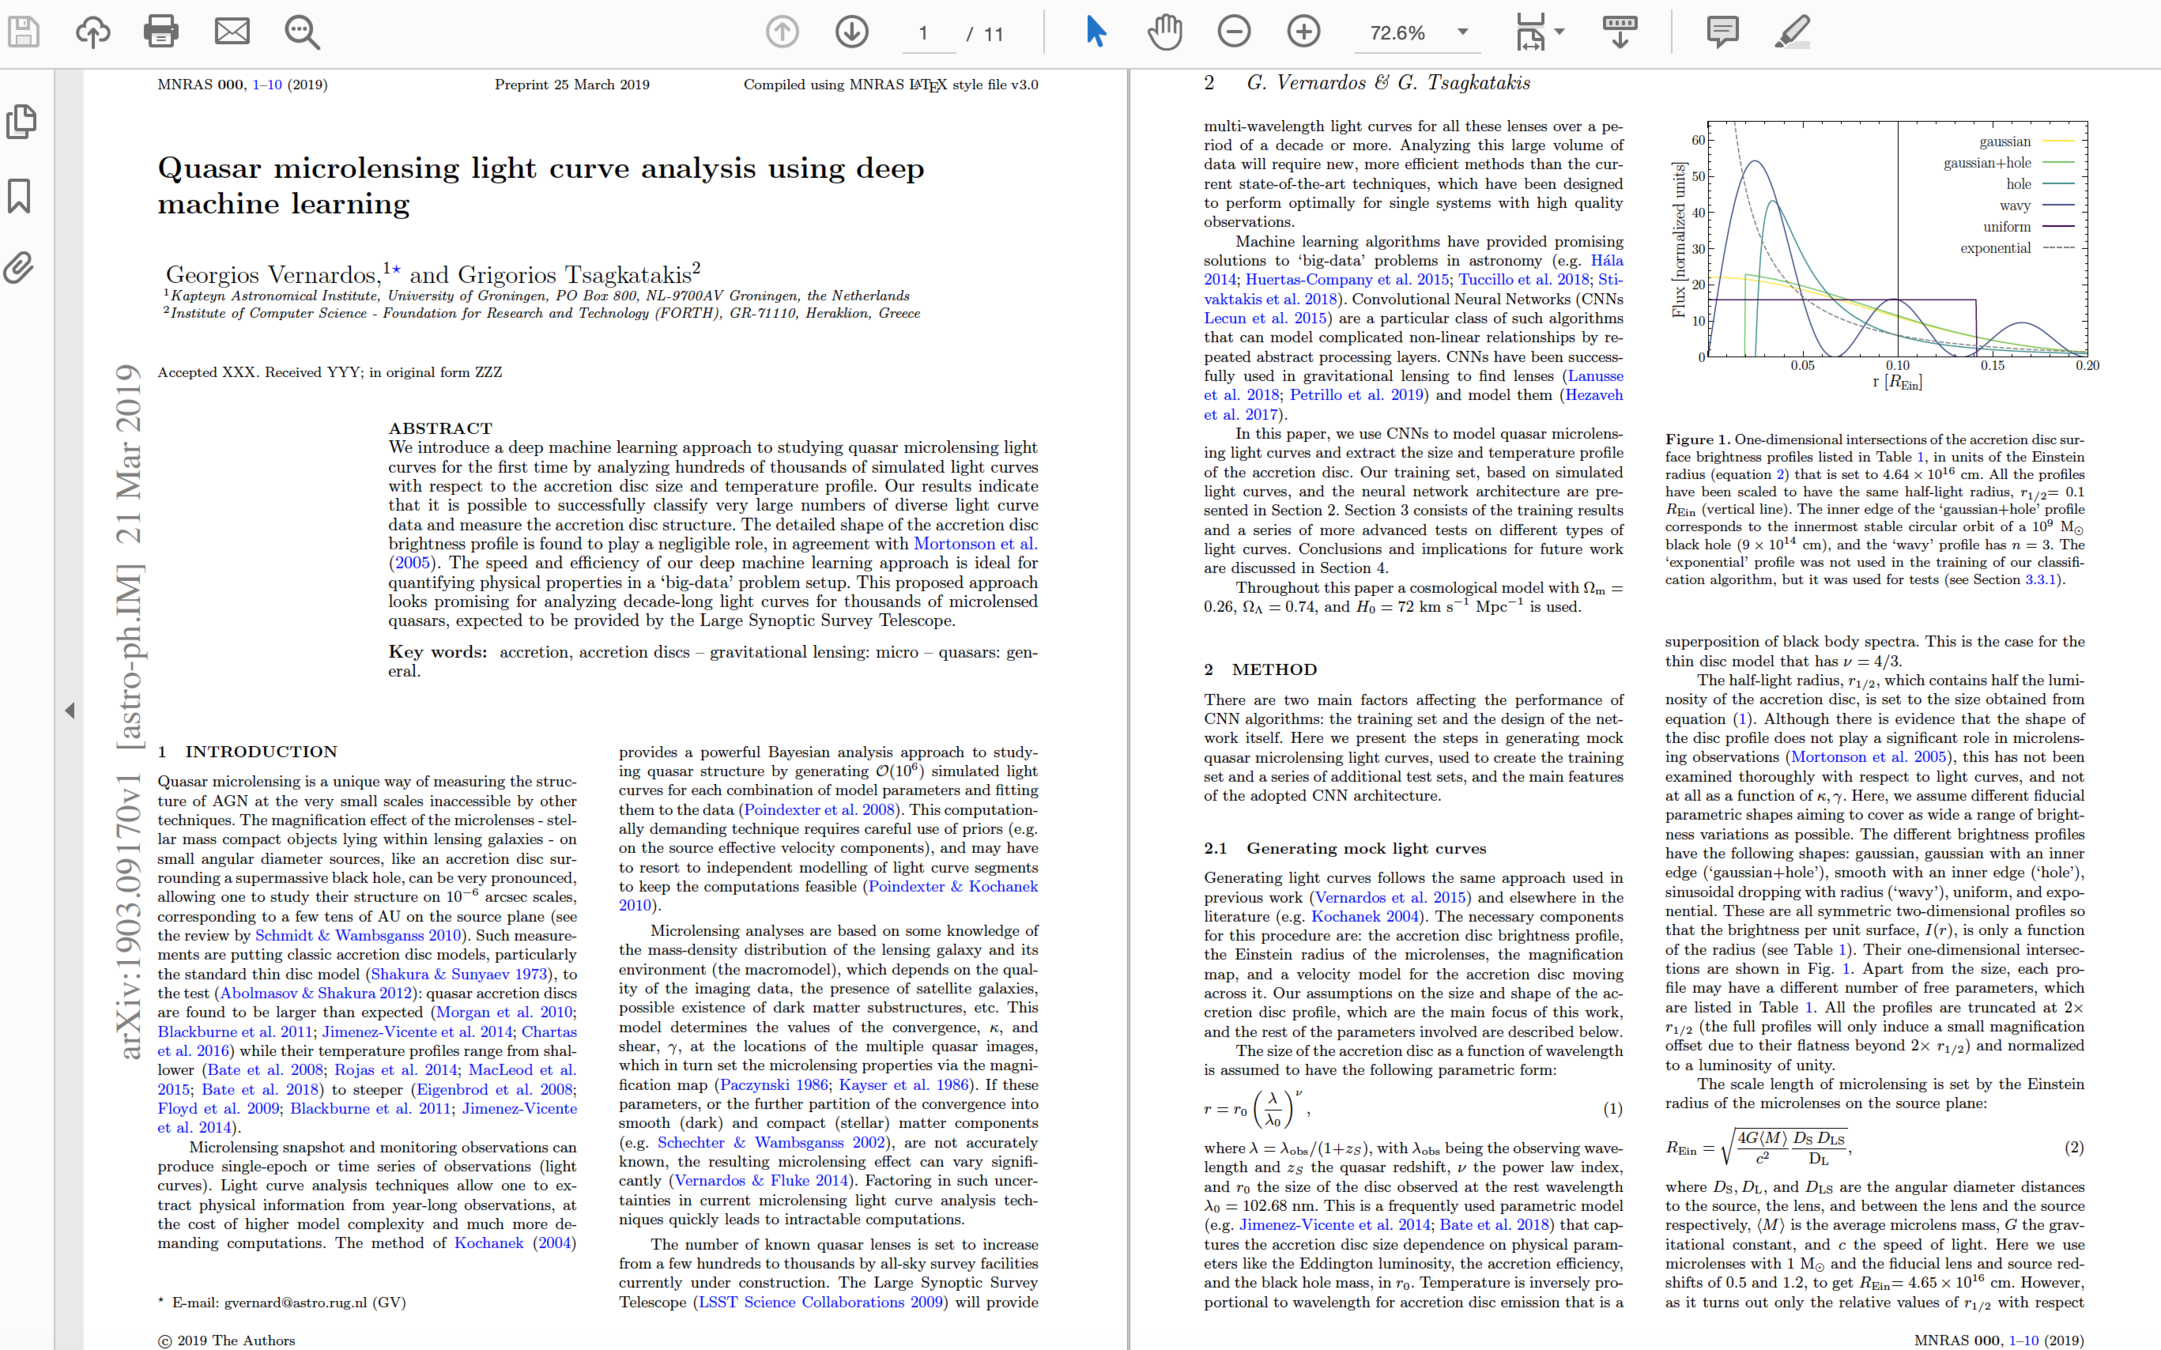The image size is (2161, 1350).
Task: Click the email envelope icon
Action: click(232, 32)
